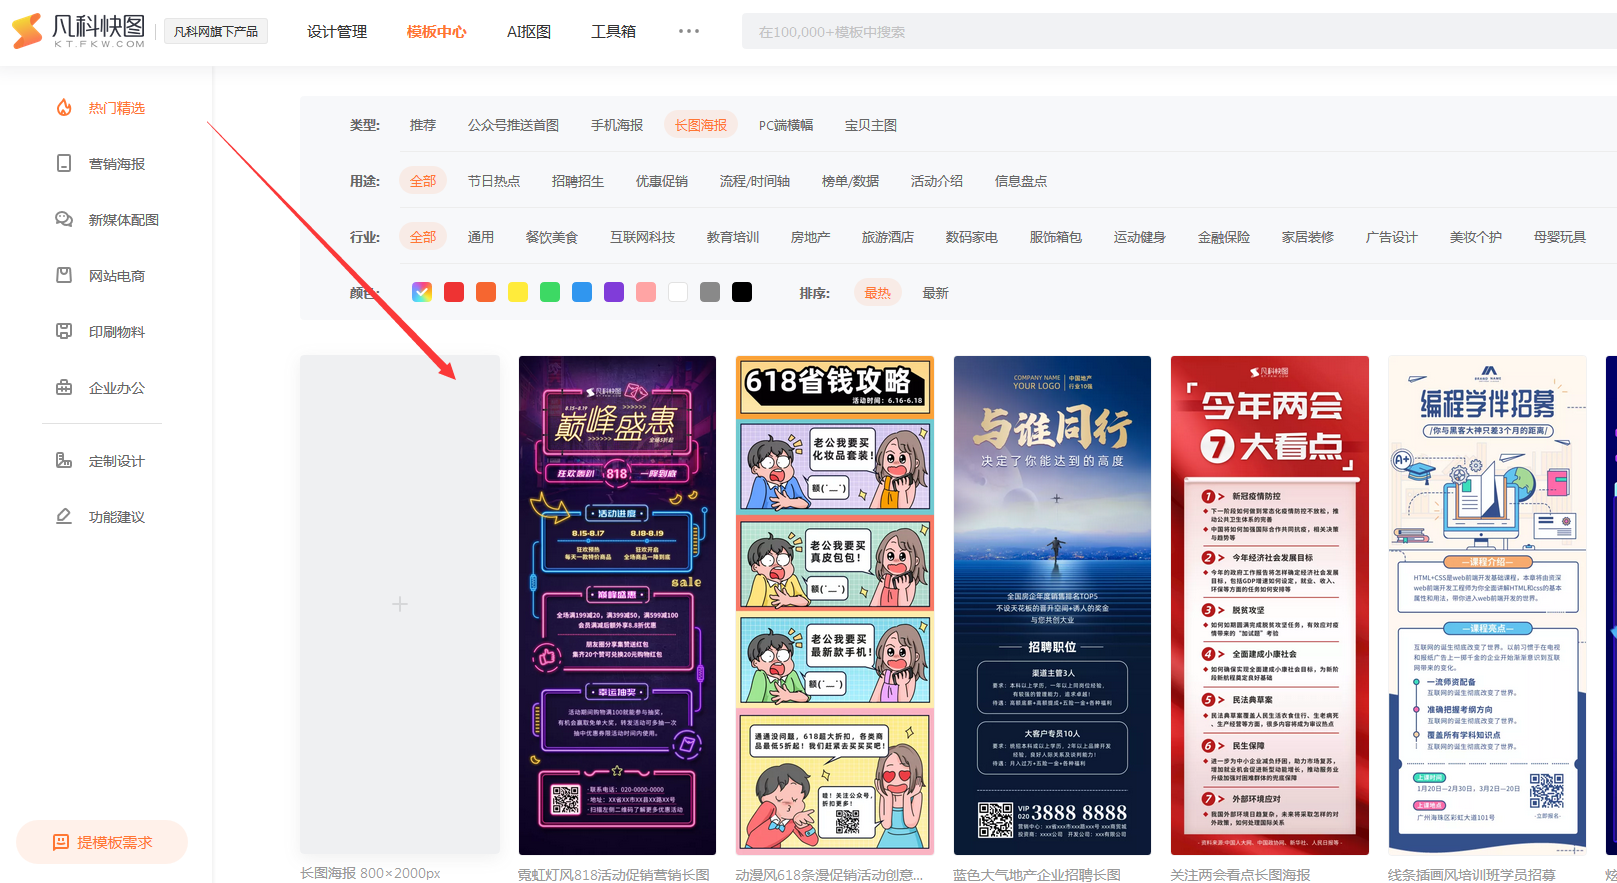The image size is (1617, 883).
Task: Select the 定制设计 icon in sidebar
Action: (64, 461)
